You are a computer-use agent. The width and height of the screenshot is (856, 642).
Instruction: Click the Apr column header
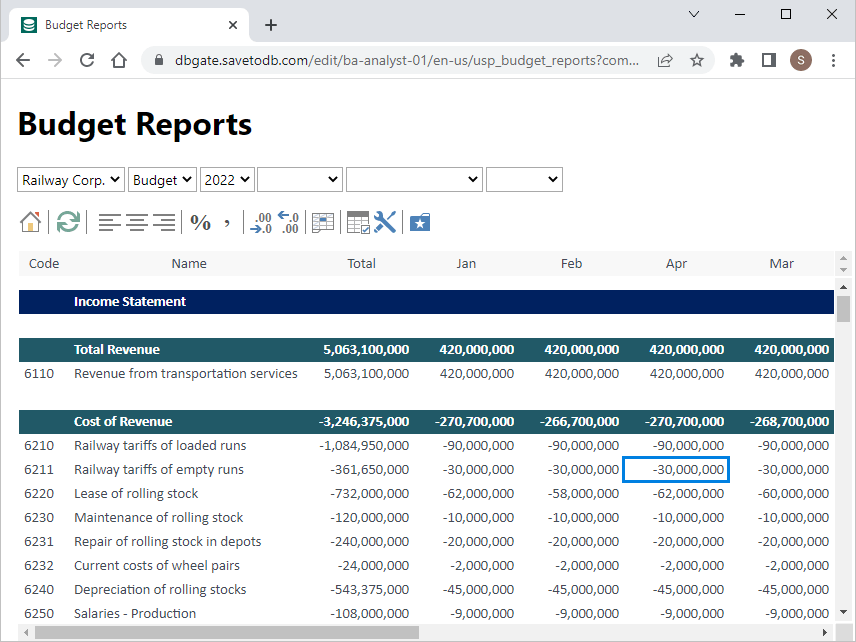click(x=676, y=264)
